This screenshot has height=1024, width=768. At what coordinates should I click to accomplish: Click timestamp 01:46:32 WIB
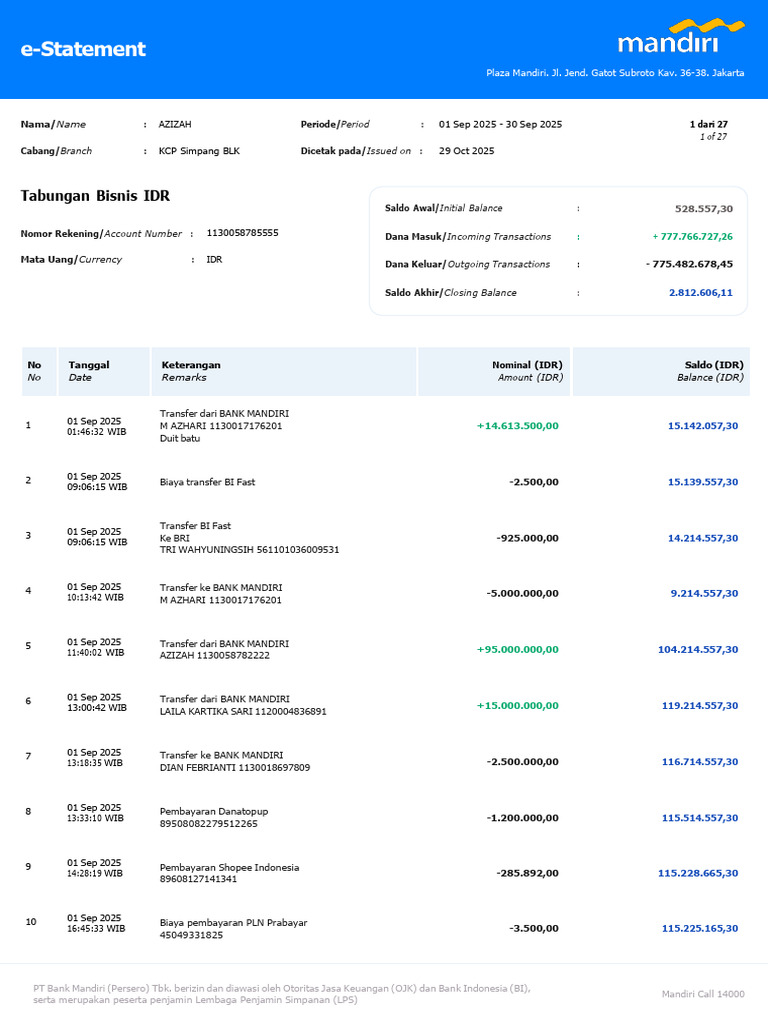[97, 432]
